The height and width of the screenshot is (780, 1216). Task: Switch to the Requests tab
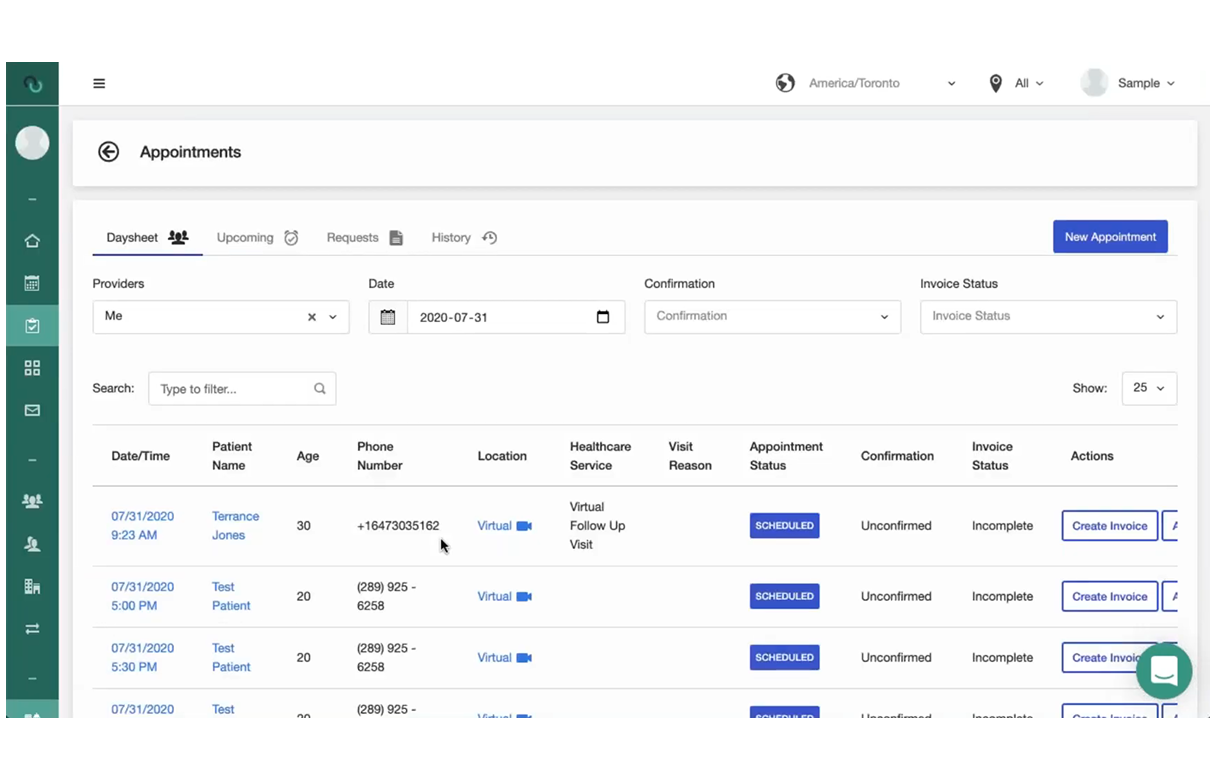tap(364, 238)
